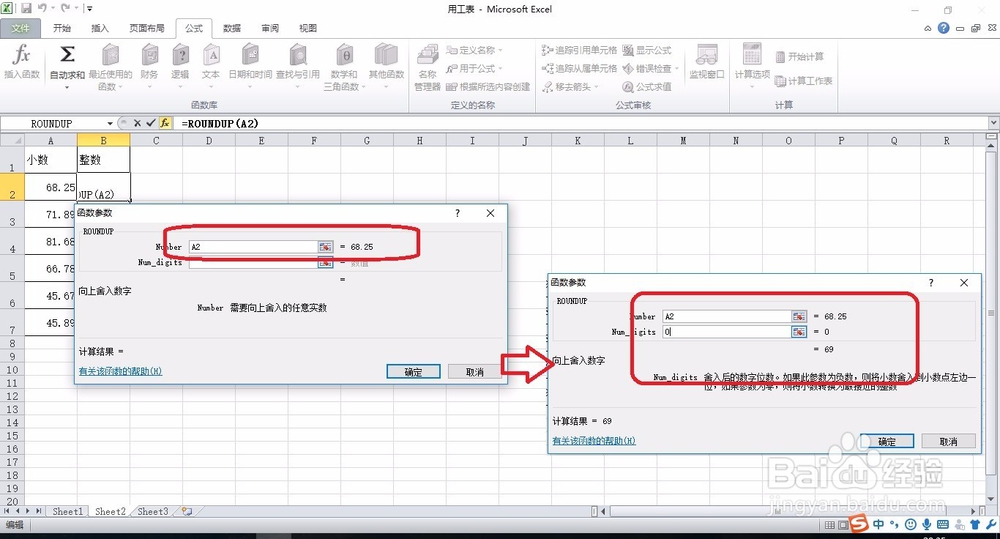Click the formula bar Cancel X icon
Viewport: 1000px width, 539px height.
click(x=137, y=123)
